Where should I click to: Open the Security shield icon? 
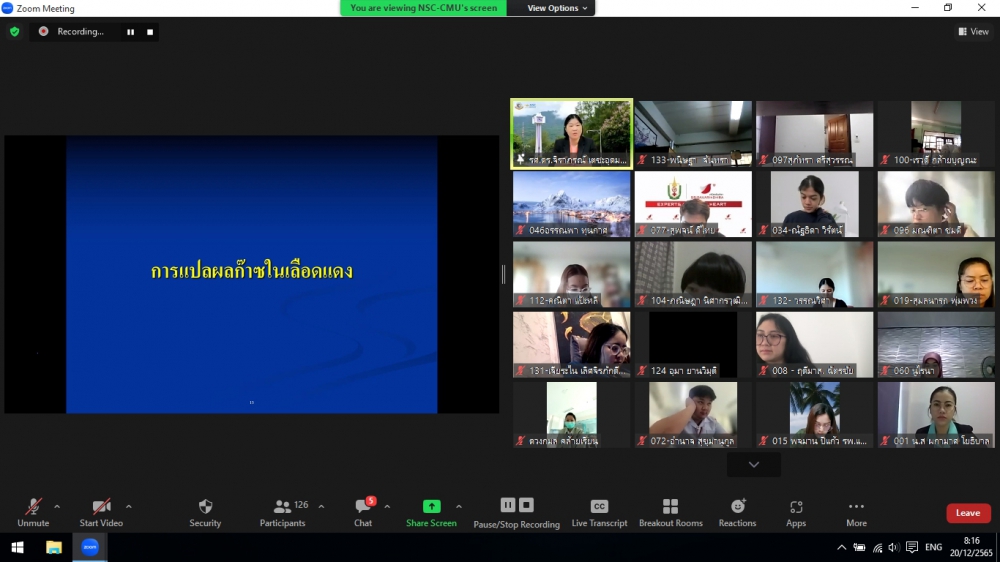[x=205, y=507]
